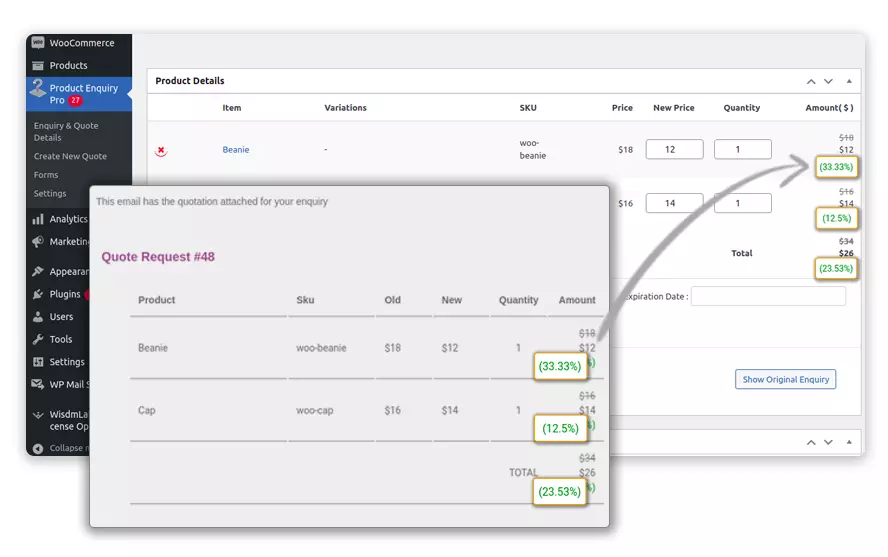This screenshot has width=888, height=557.
Task: Open WooCommerce from the sidebar icon
Action: click(x=38, y=43)
